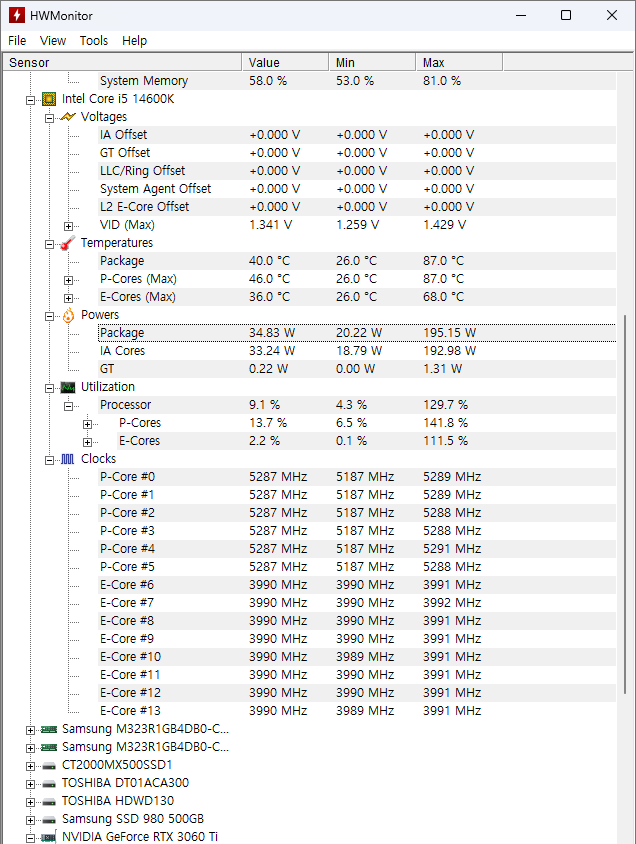Collapse the NVIDIA GeForce RTX 3060 Ti node

(x=31, y=839)
